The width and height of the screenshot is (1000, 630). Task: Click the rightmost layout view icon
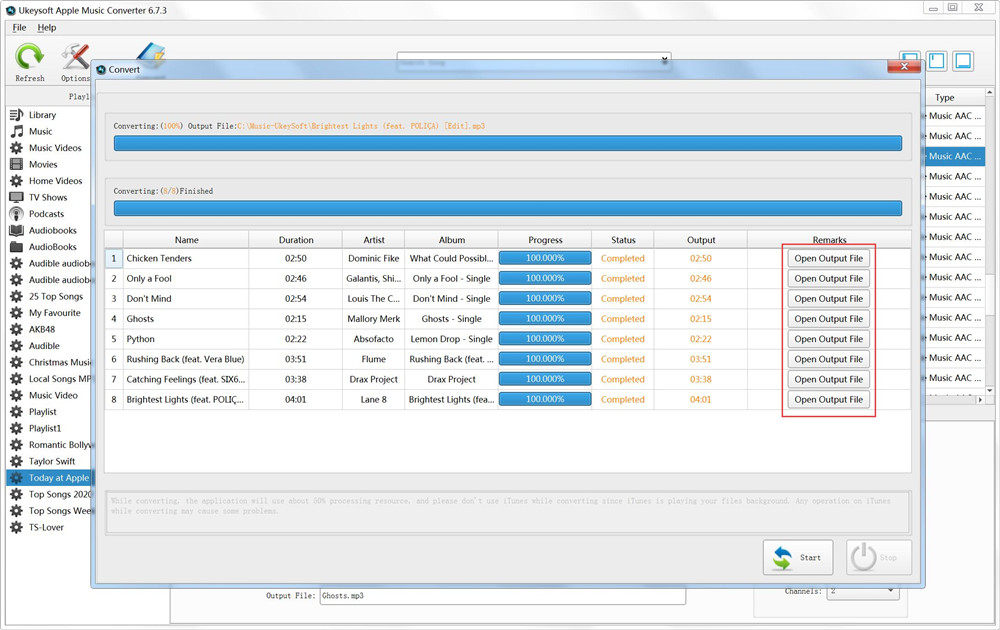click(963, 61)
